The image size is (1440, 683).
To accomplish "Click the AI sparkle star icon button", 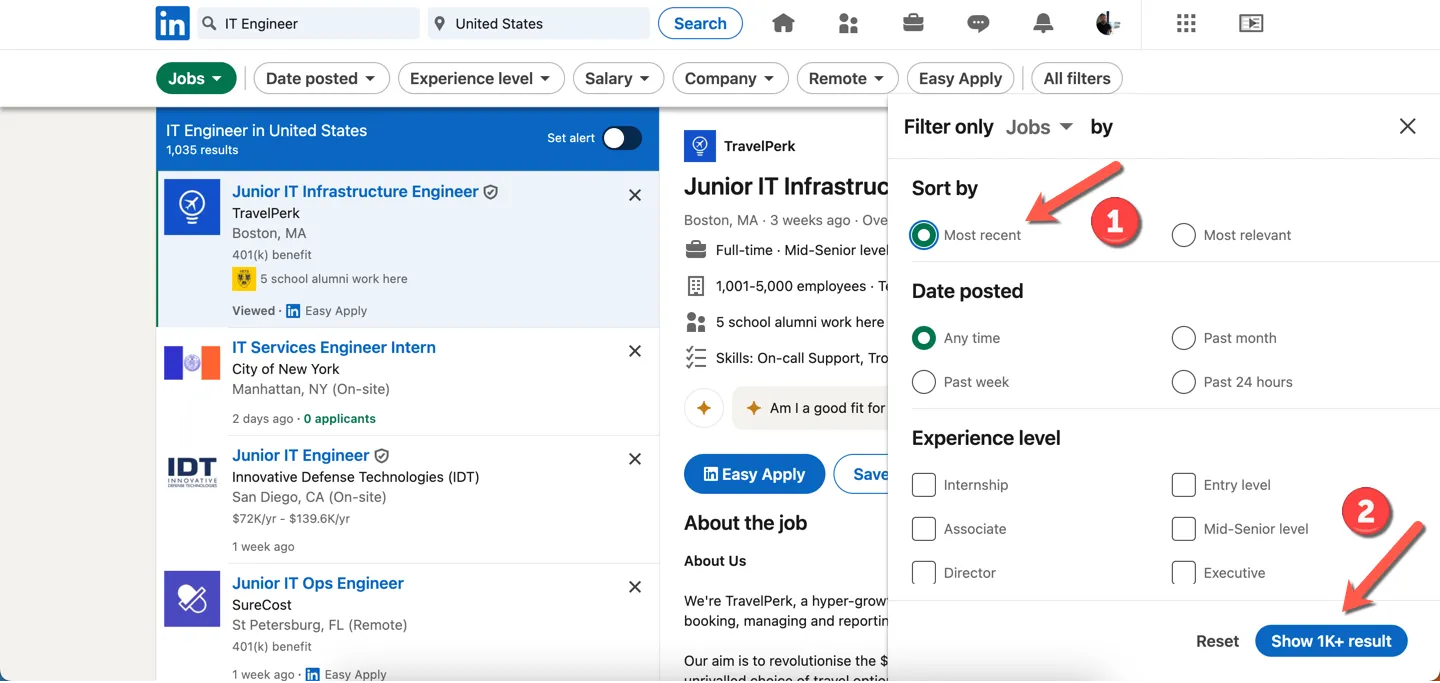I will coord(704,408).
